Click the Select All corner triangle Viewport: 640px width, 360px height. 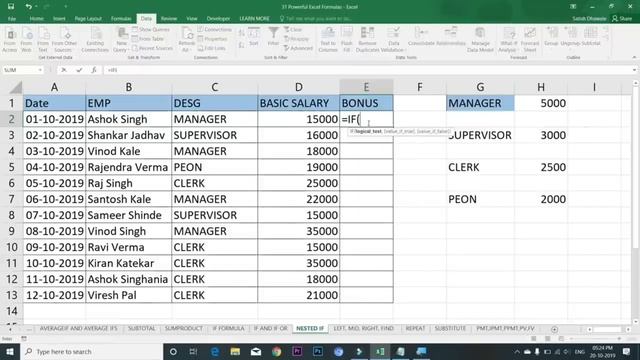tap(16, 87)
